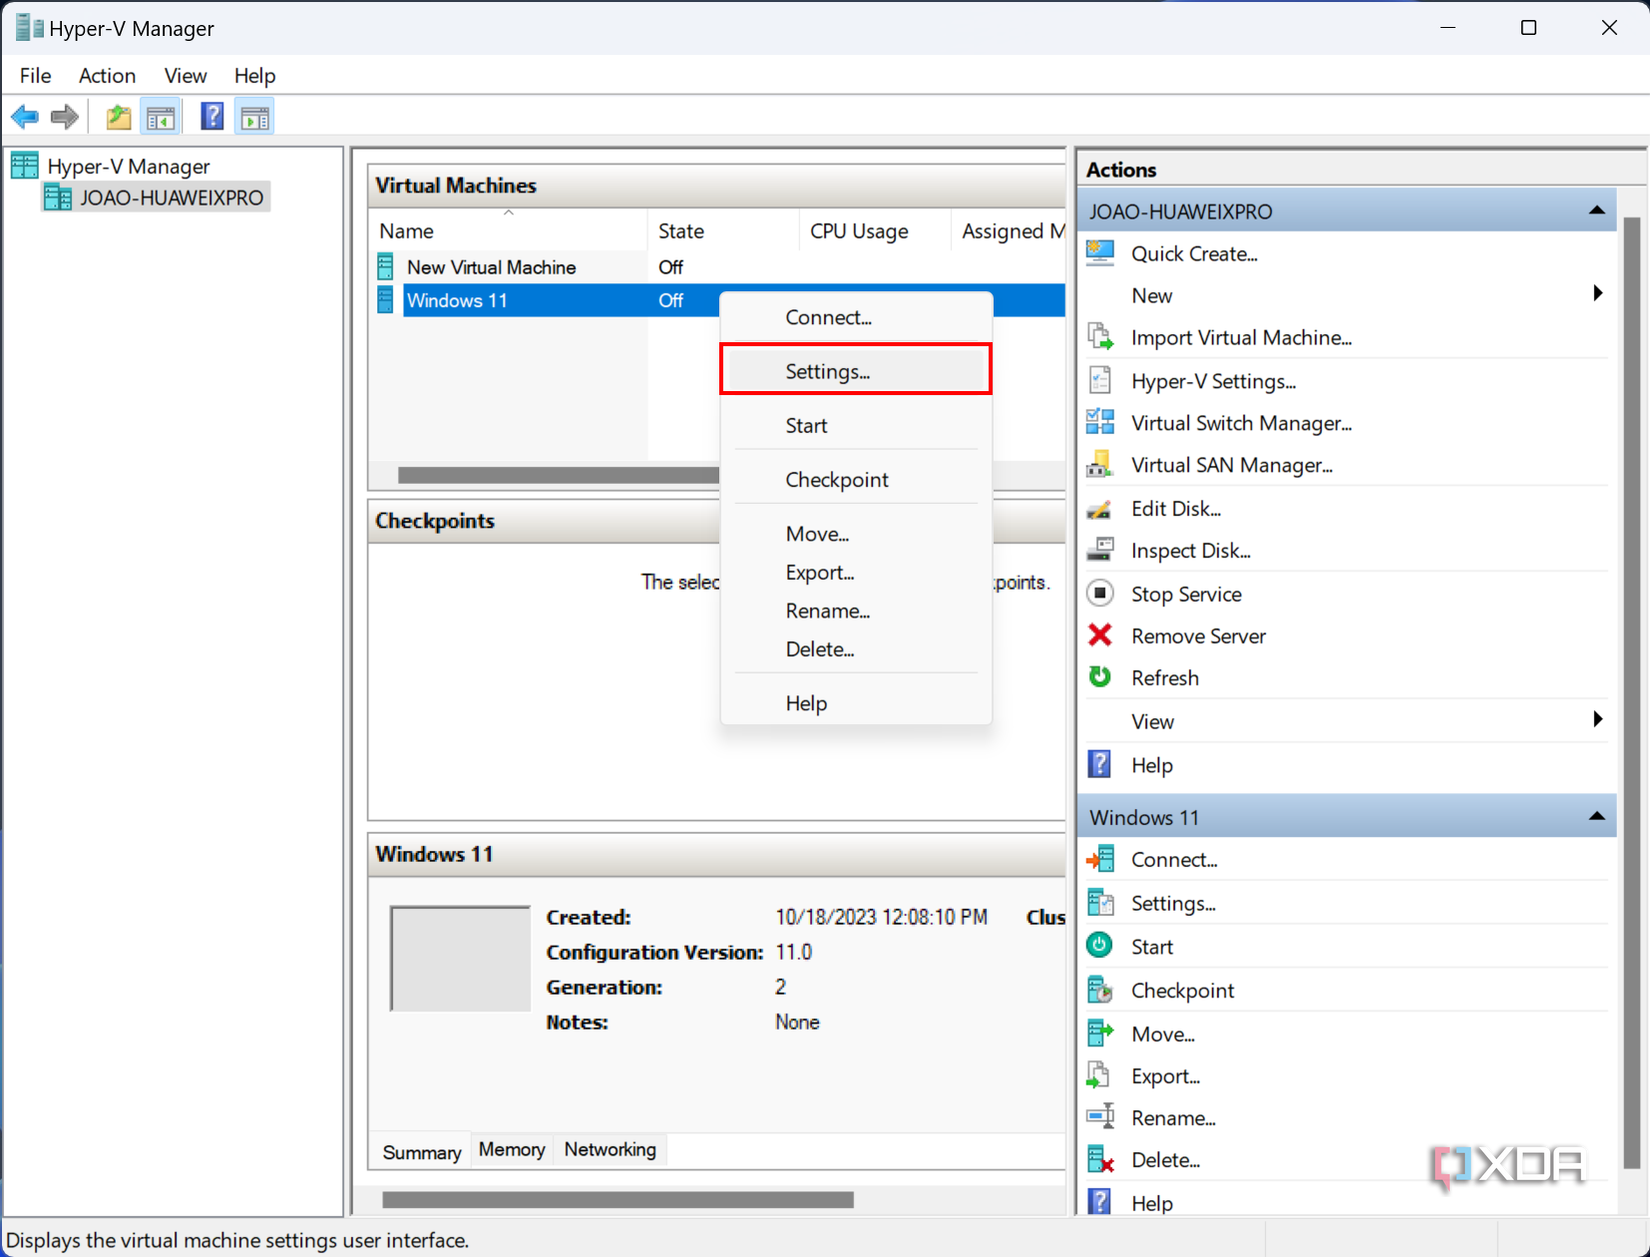
Task: Open Virtual SAN Manager
Action: (1231, 465)
